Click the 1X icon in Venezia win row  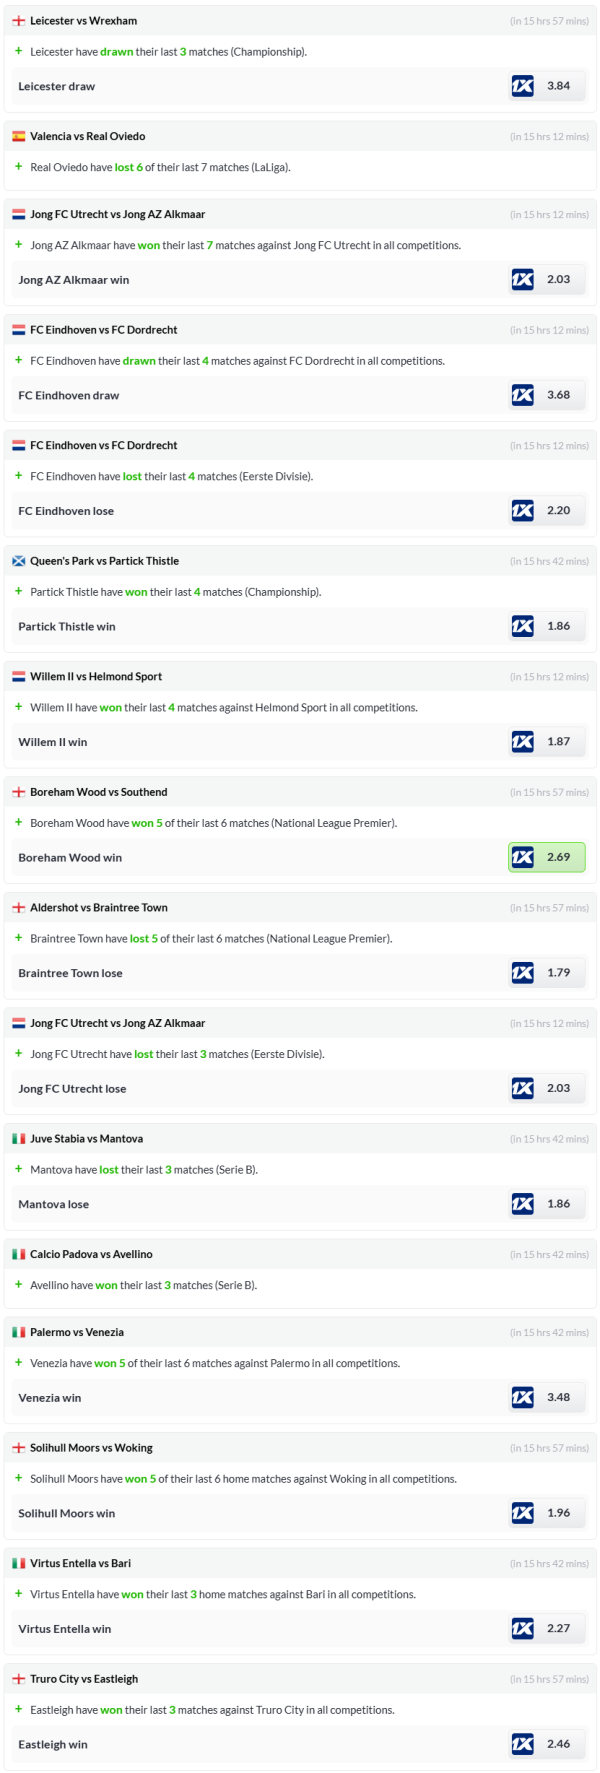coord(522,1397)
